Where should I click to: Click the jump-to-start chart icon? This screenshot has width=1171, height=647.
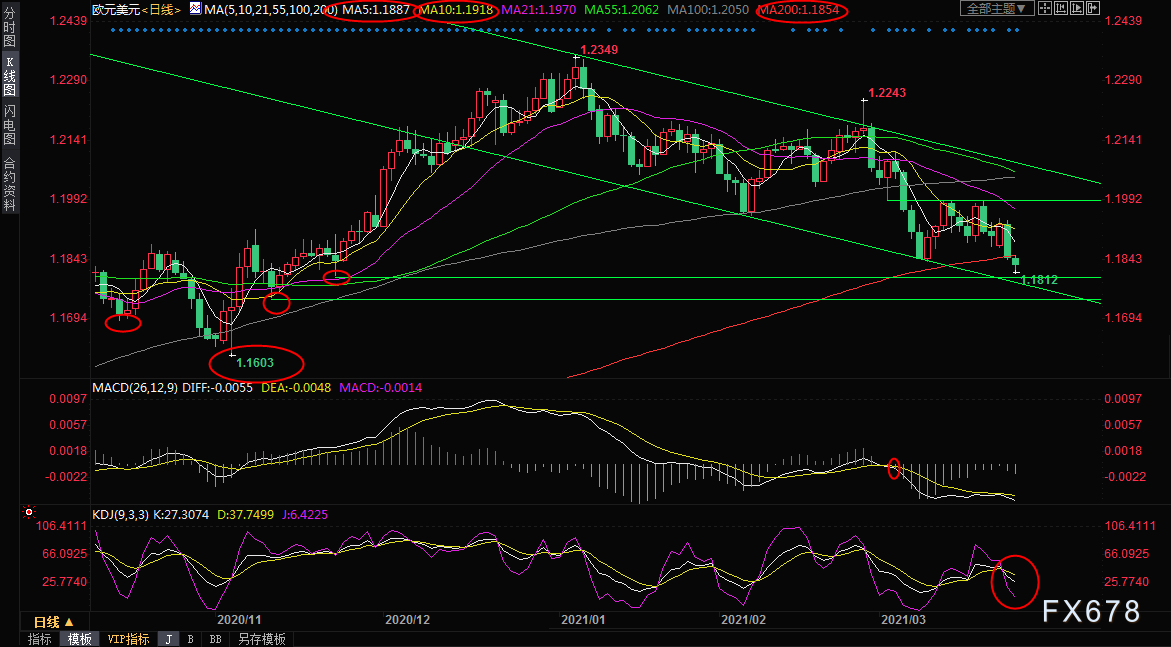tap(1061, 8)
